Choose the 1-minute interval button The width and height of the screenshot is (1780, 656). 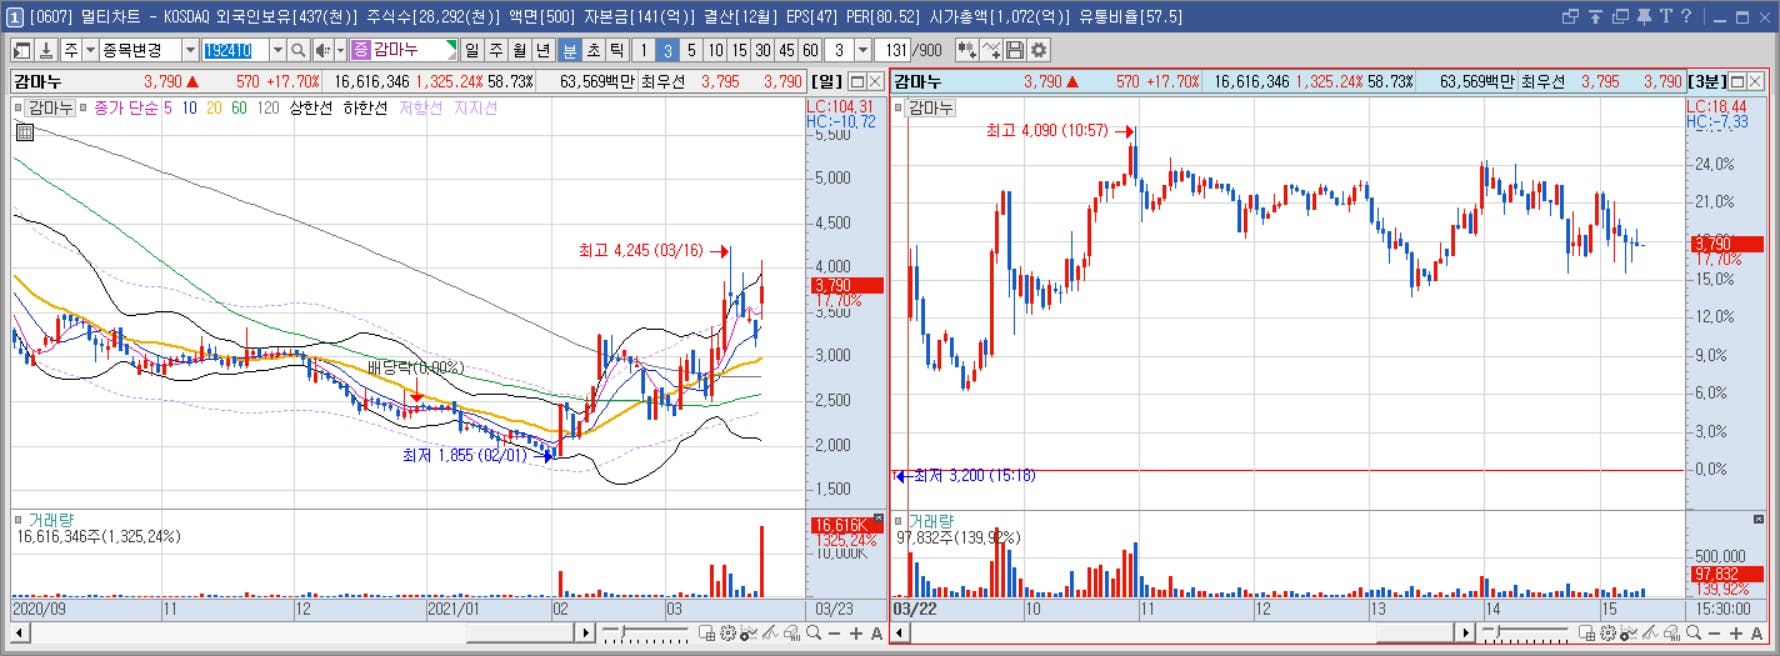pos(644,50)
